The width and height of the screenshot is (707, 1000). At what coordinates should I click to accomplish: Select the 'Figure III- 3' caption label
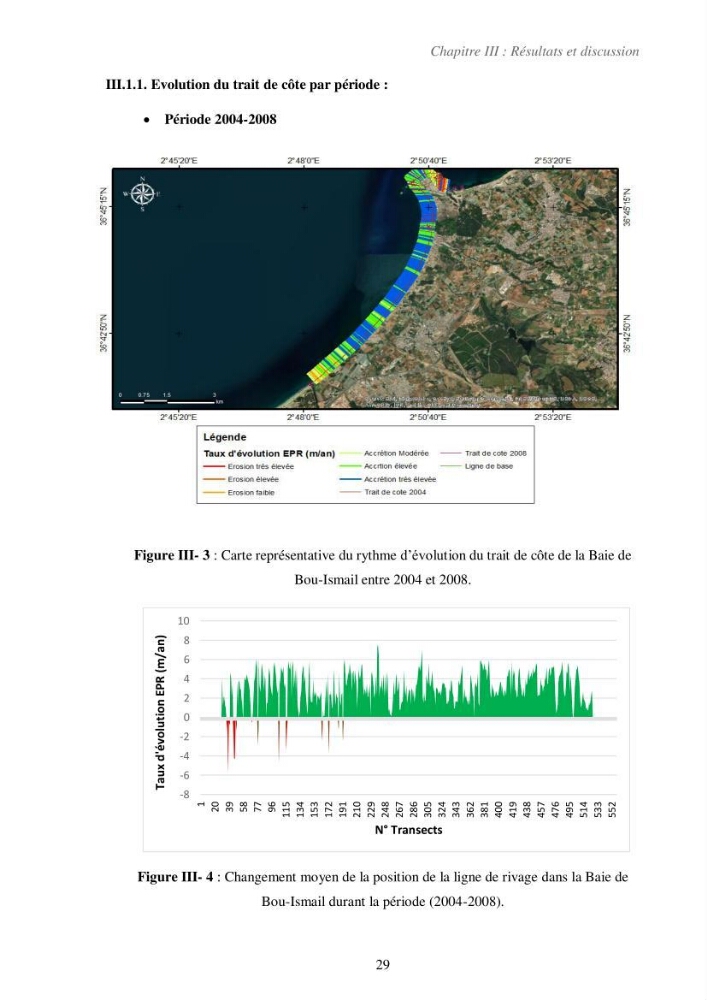coord(171,555)
